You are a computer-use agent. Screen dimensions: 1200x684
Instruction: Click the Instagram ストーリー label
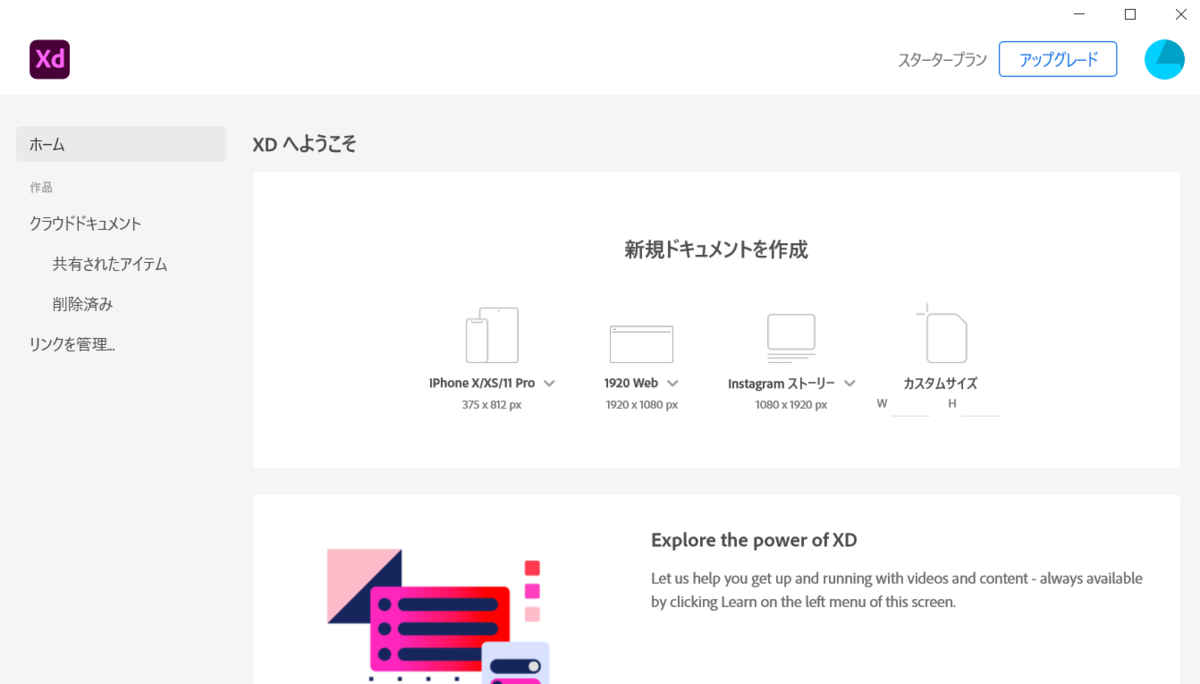pos(781,383)
